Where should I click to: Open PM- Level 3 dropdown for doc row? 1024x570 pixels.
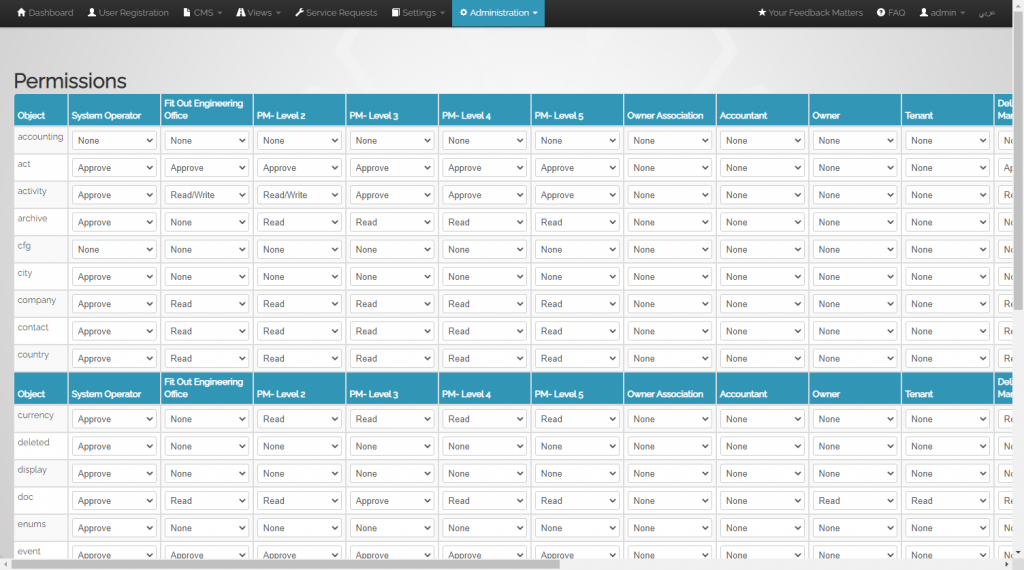click(x=392, y=501)
